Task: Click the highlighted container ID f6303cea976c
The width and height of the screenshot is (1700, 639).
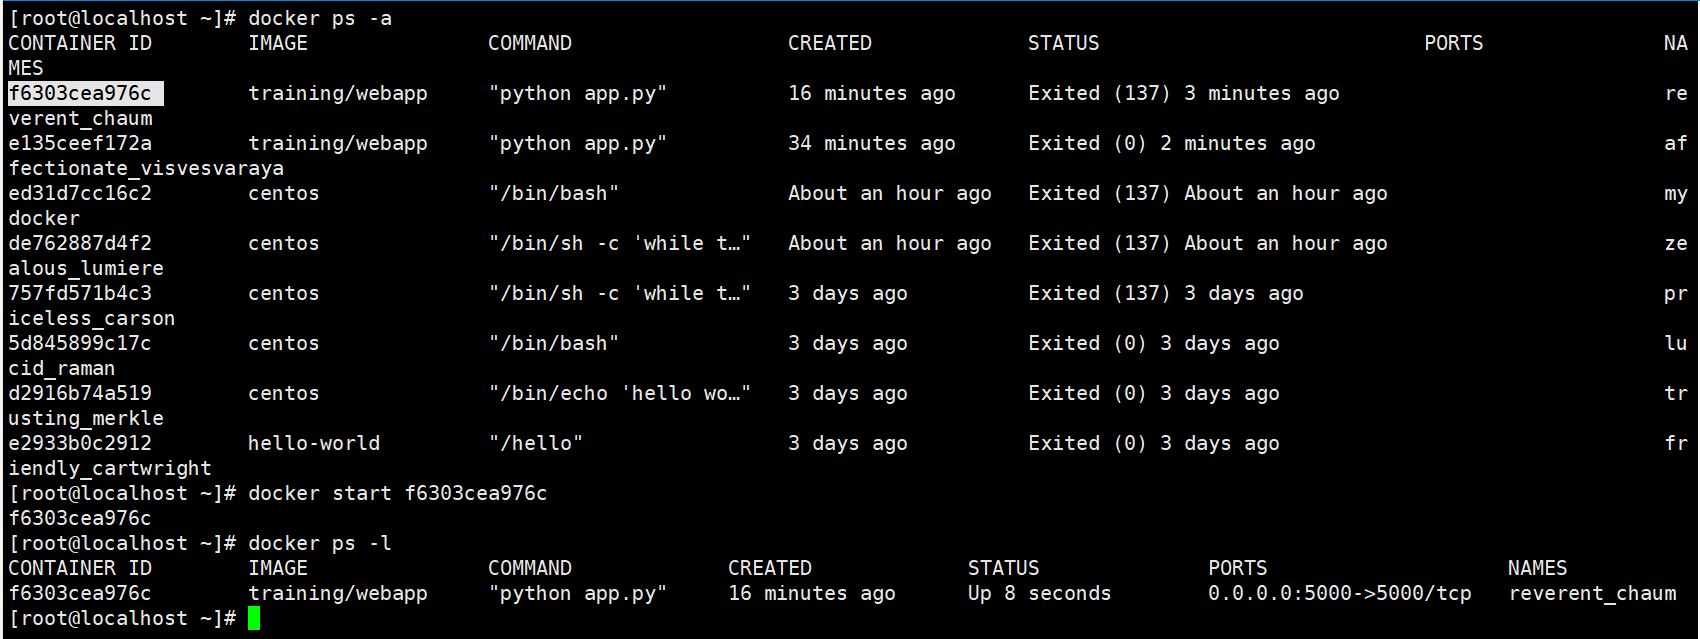Action: point(85,93)
